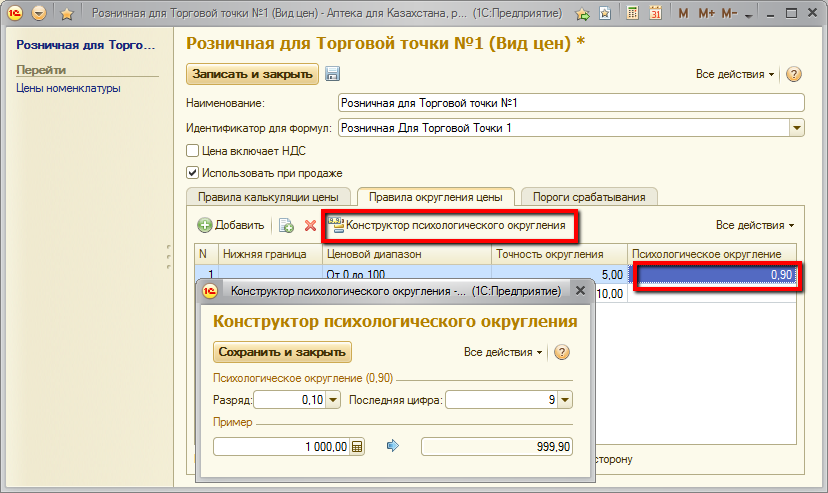Open the calculator icon in the title bar
Image resolution: width=828 pixels, height=493 pixels.
click(632, 14)
